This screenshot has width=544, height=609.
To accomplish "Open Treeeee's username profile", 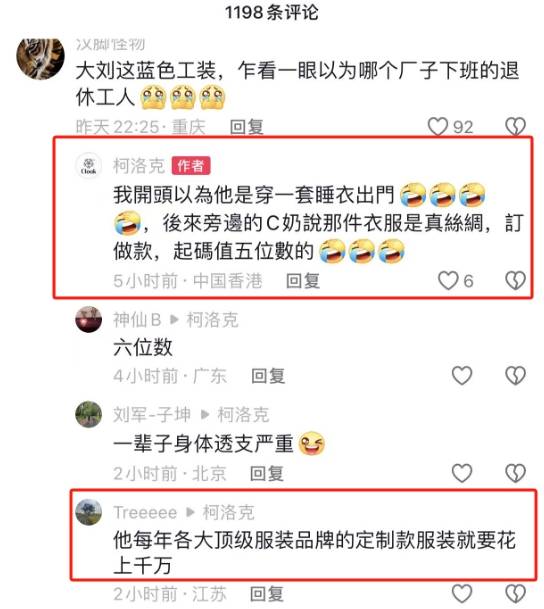I will click(x=145, y=512).
